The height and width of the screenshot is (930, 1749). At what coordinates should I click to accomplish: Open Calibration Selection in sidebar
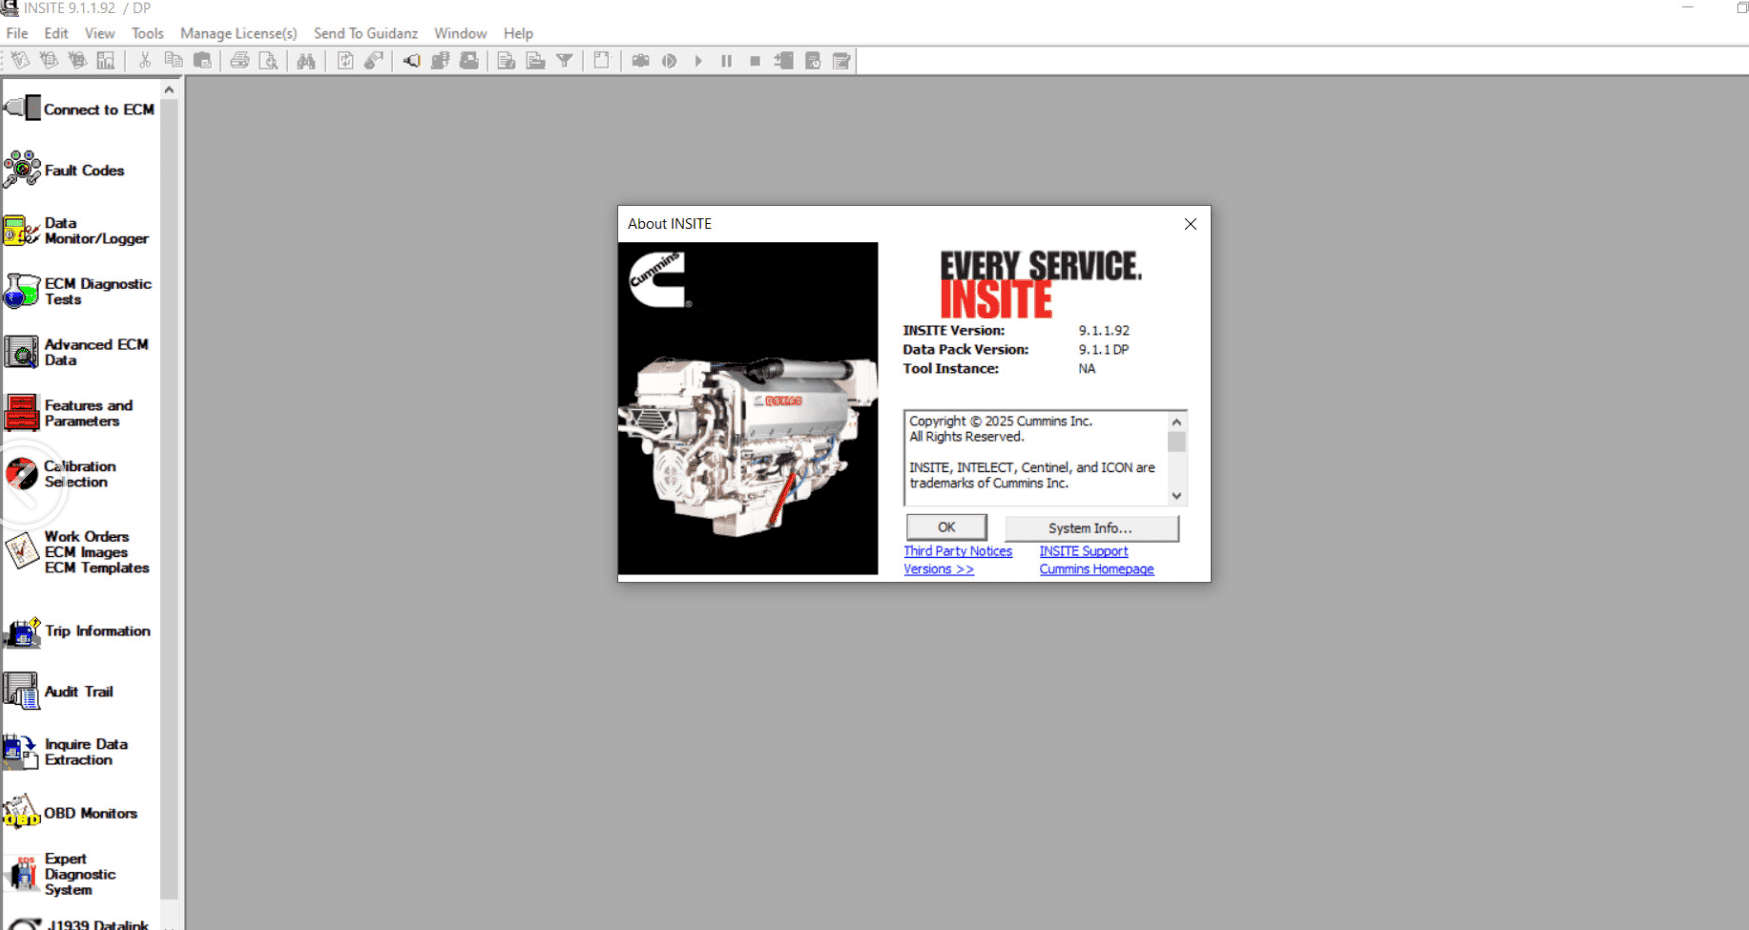[22, 473]
